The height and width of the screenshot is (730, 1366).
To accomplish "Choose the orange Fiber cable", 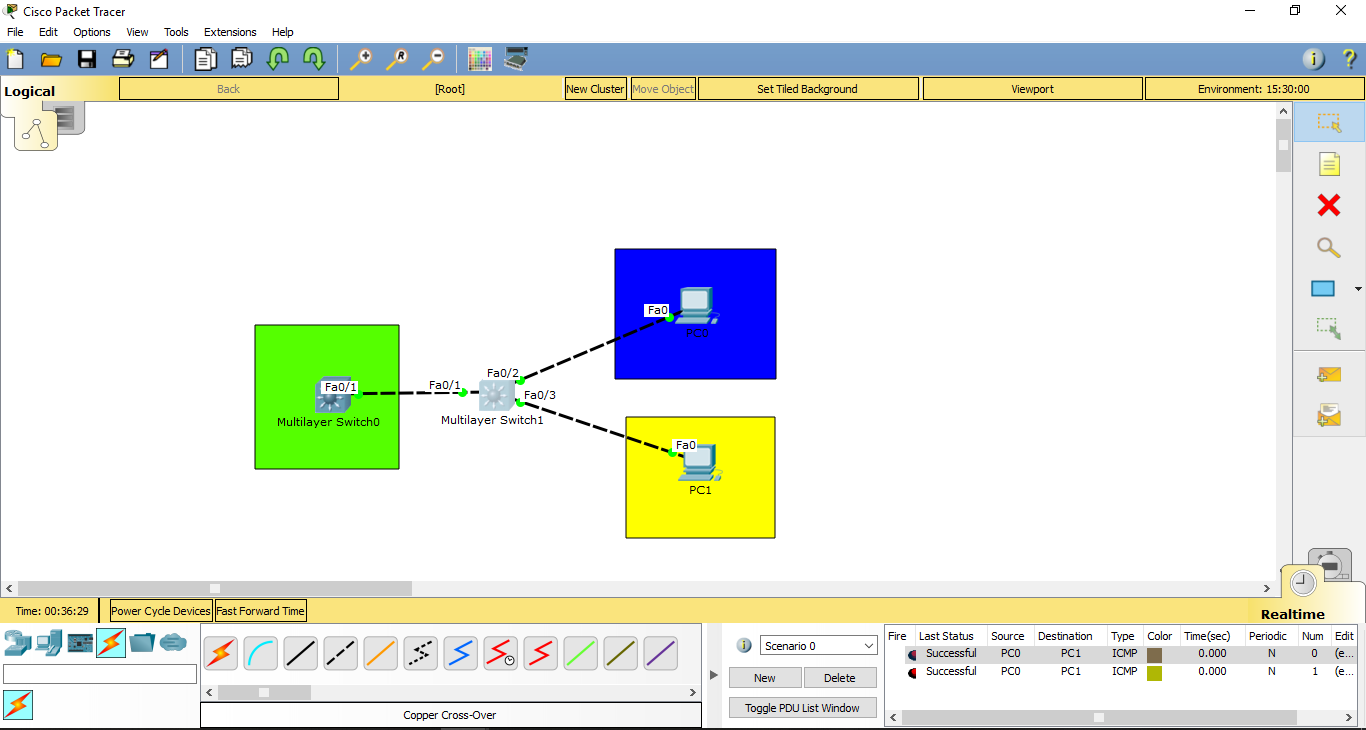I will coord(381,654).
